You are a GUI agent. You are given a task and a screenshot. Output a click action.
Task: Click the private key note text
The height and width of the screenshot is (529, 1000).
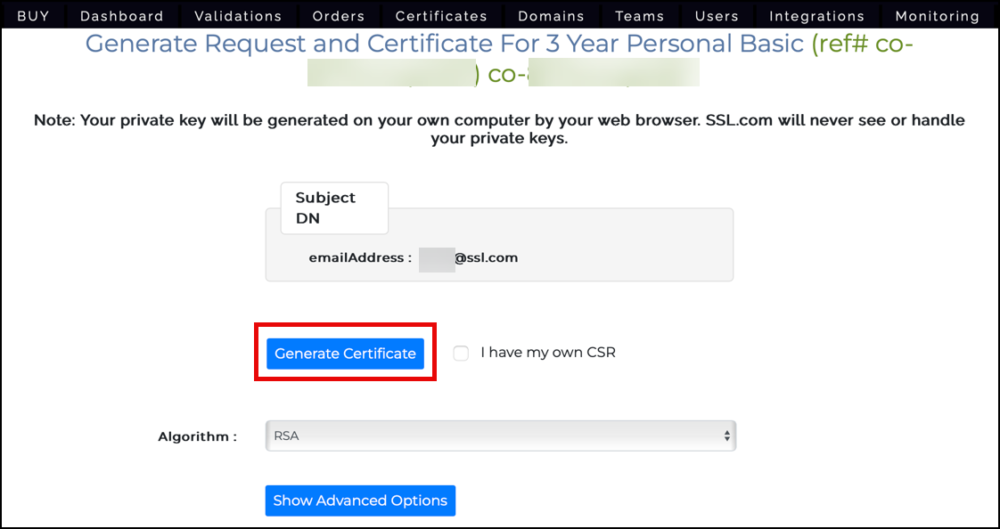(500, 130)
